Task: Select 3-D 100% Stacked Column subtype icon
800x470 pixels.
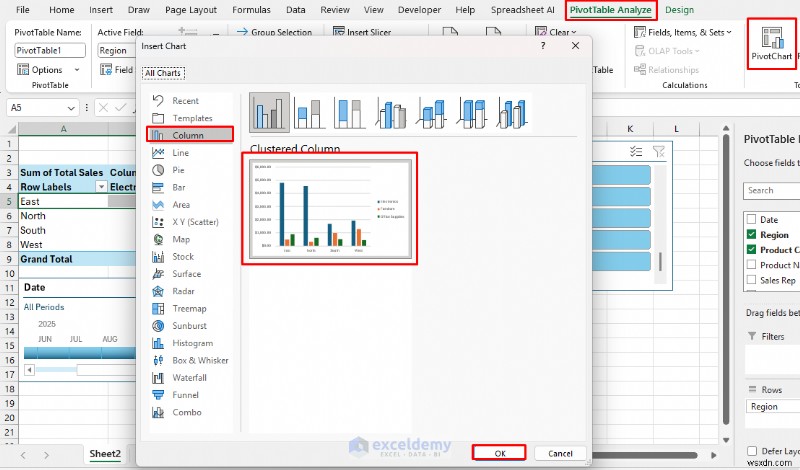Action: tap(472, 113)
